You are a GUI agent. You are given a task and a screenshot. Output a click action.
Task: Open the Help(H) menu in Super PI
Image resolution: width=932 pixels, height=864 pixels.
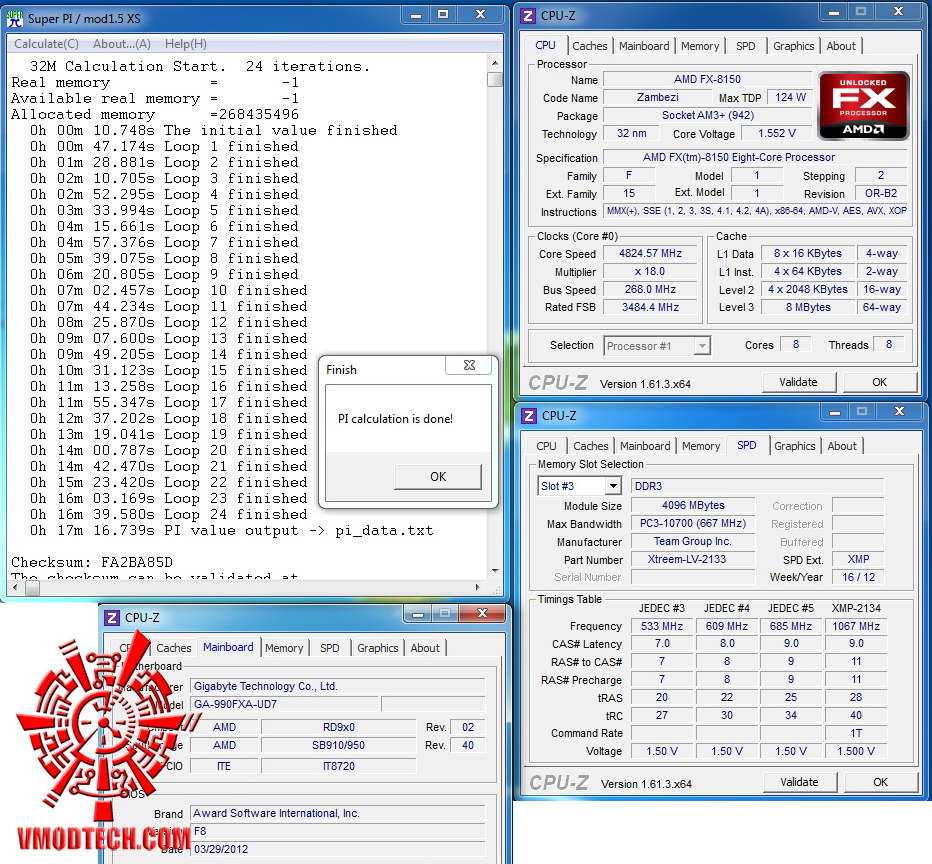(x=186, y=44)
